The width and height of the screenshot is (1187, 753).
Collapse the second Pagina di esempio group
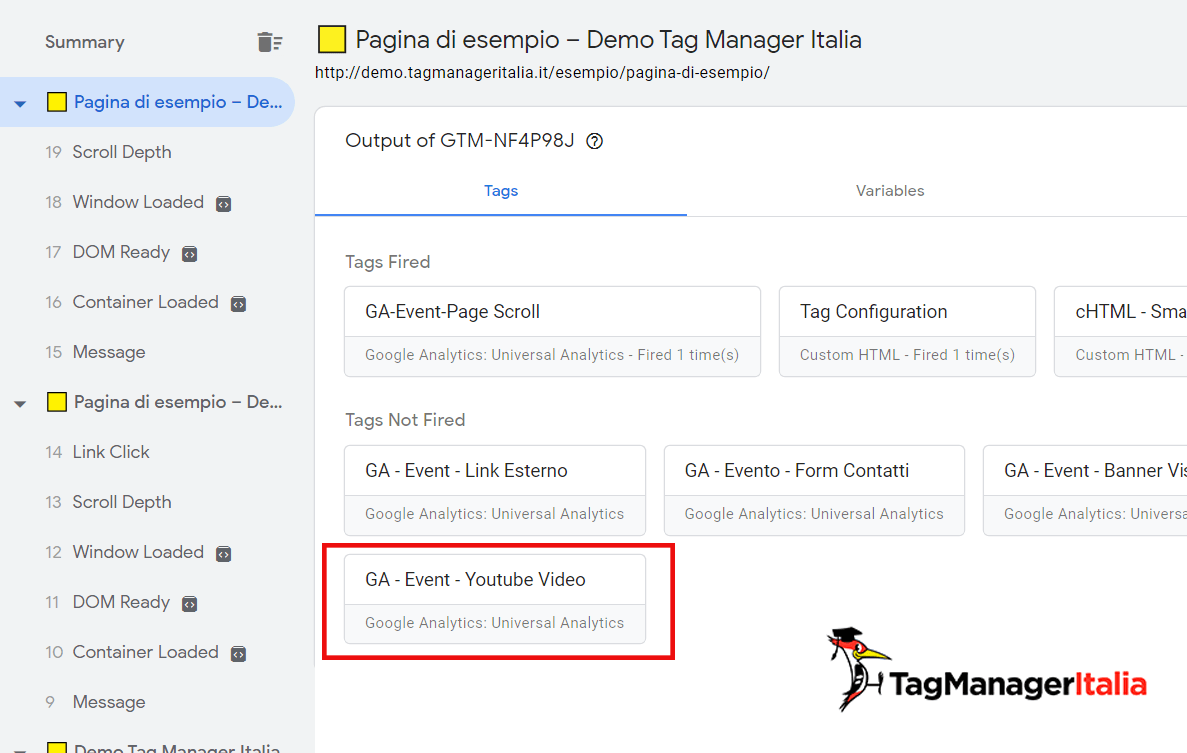coord(20,404)
